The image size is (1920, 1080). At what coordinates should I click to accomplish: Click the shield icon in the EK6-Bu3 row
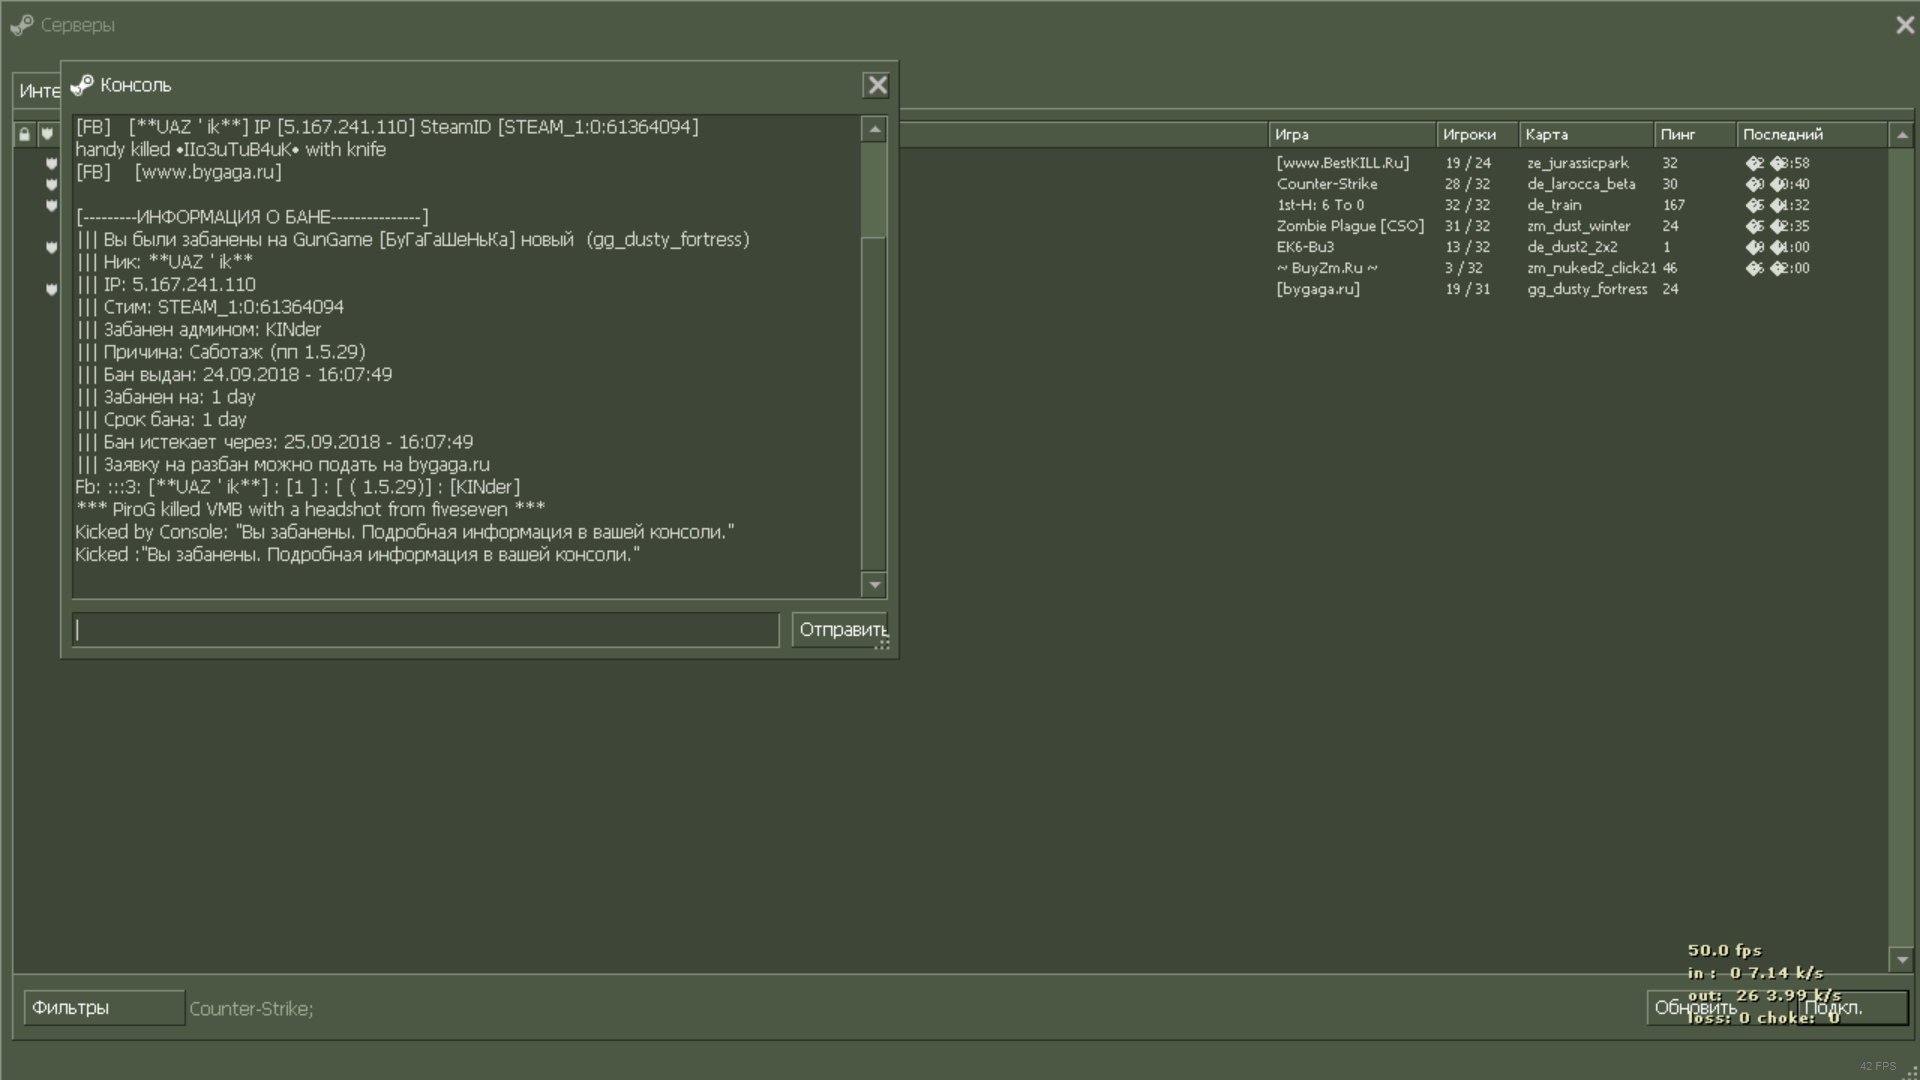pos(52,247)
